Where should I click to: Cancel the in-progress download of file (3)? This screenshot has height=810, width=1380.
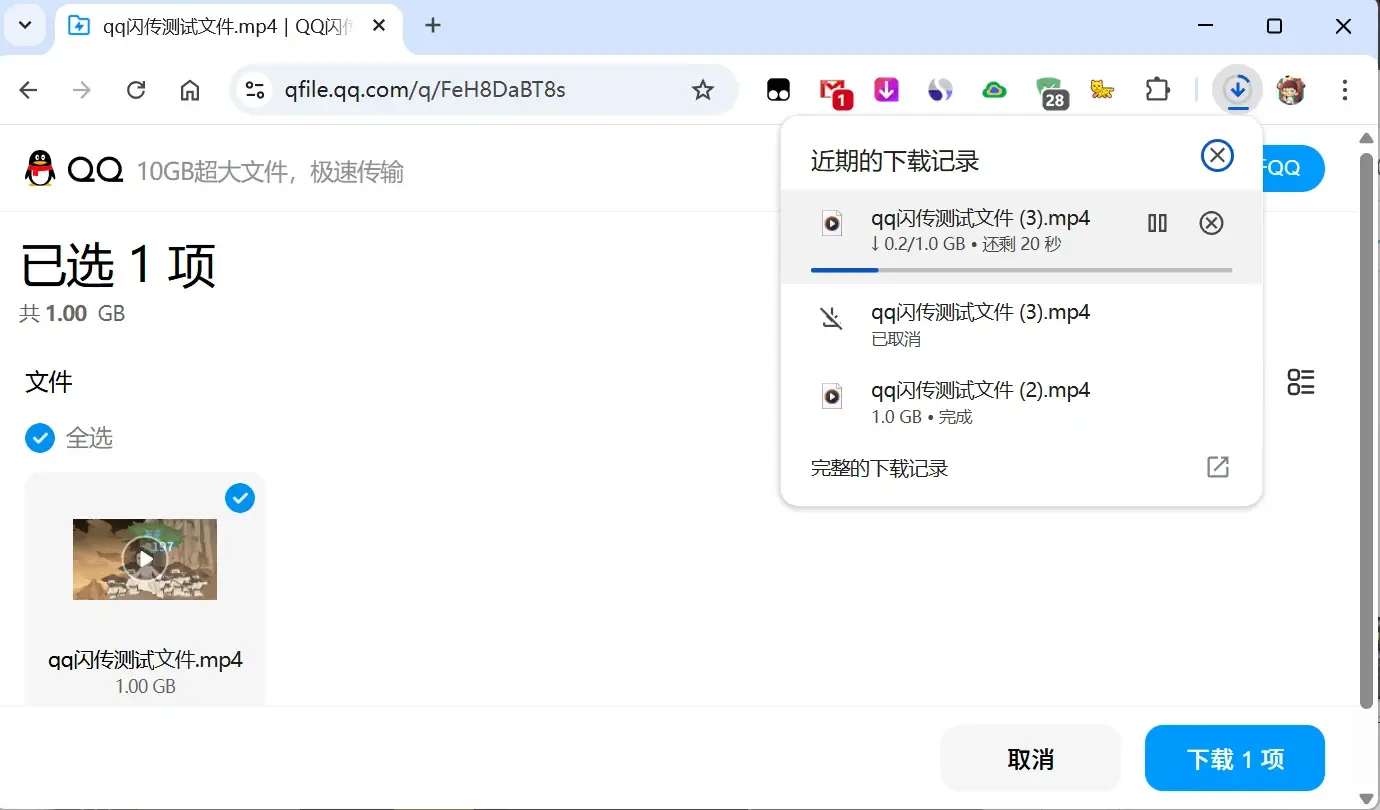(1211, 223)
